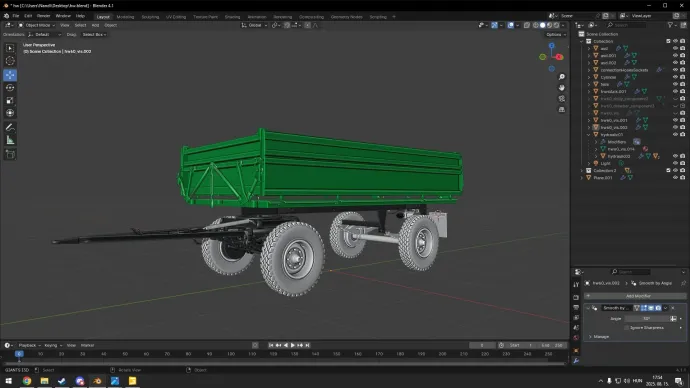Toggle Collection 2 exclude checkbox
Screen dimensions: 690x388
668,170
